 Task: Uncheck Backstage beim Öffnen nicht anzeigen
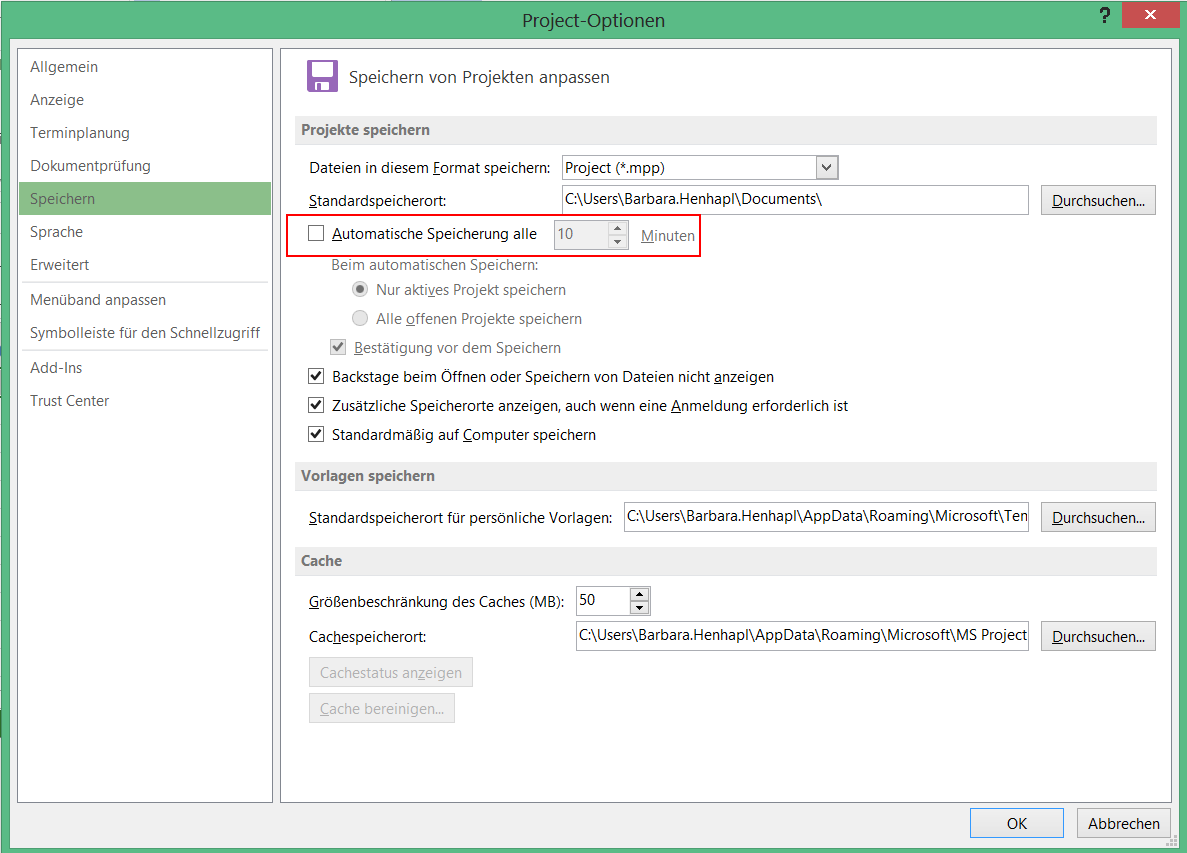pyautogui.click(x=316, y=377)
